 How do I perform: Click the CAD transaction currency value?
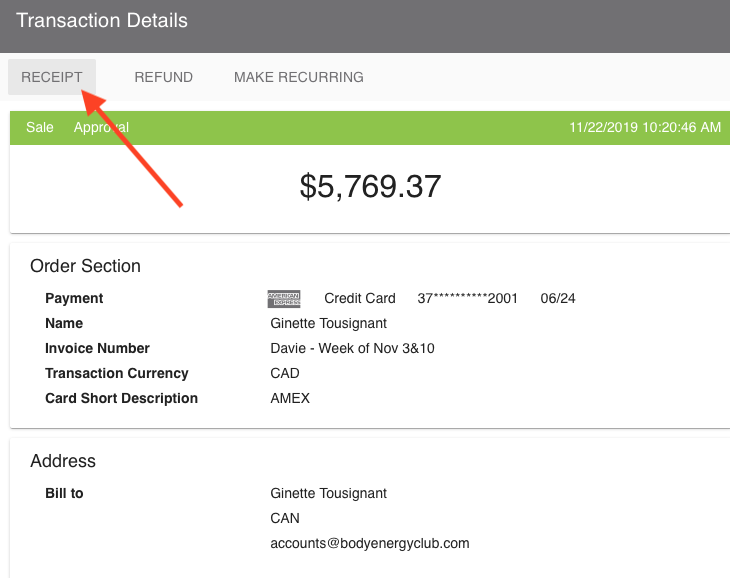285,373
